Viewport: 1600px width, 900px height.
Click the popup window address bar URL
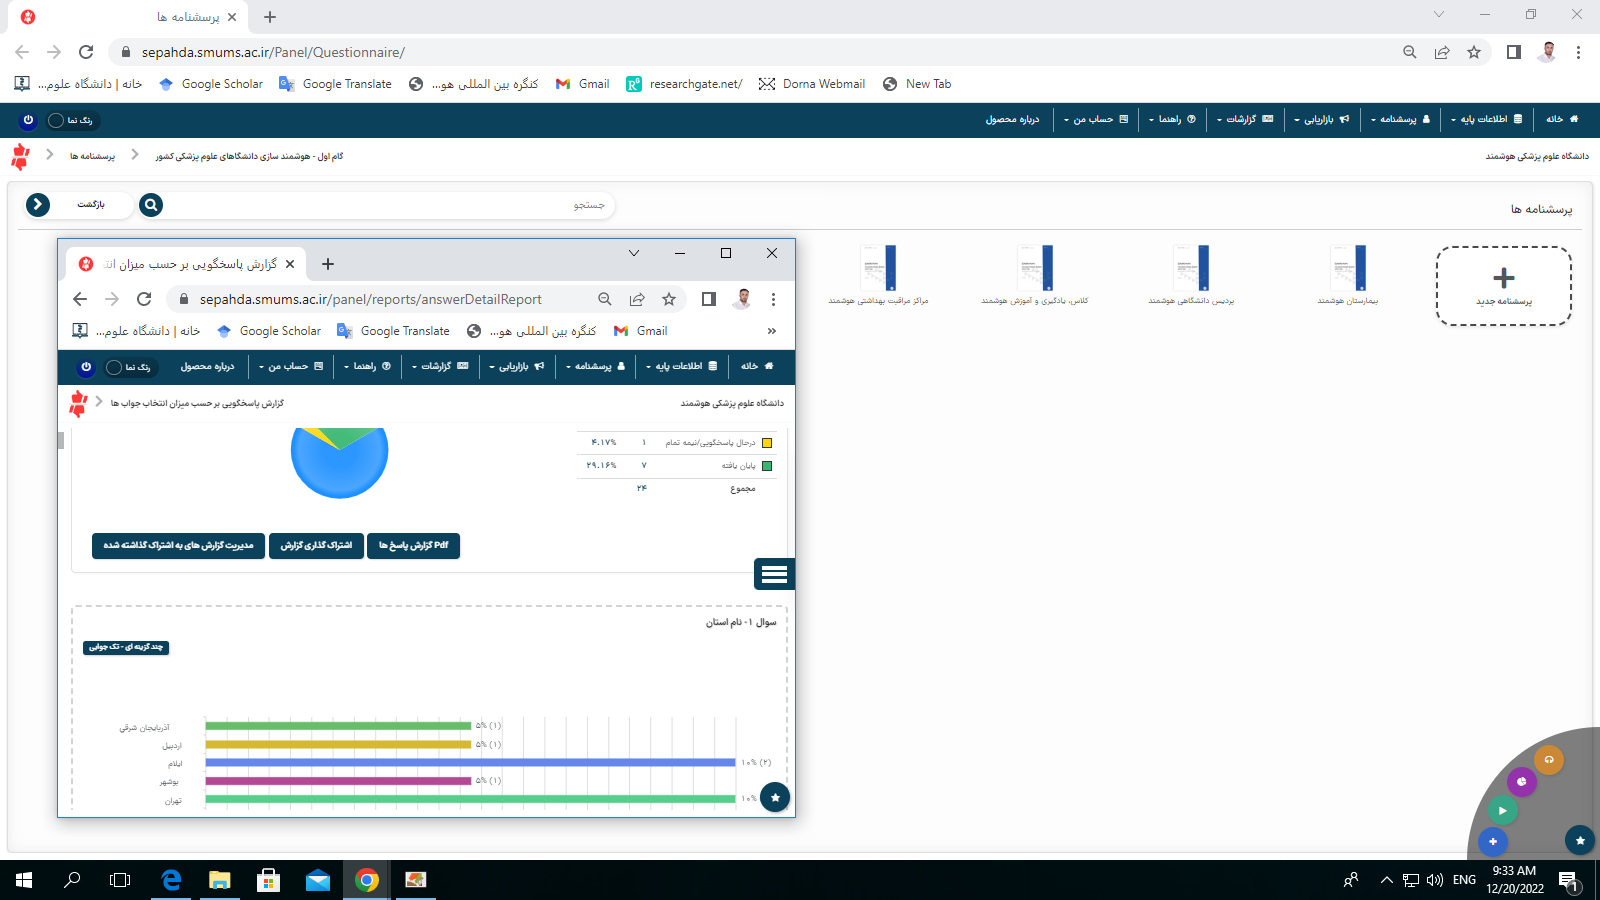click(370, 299)
